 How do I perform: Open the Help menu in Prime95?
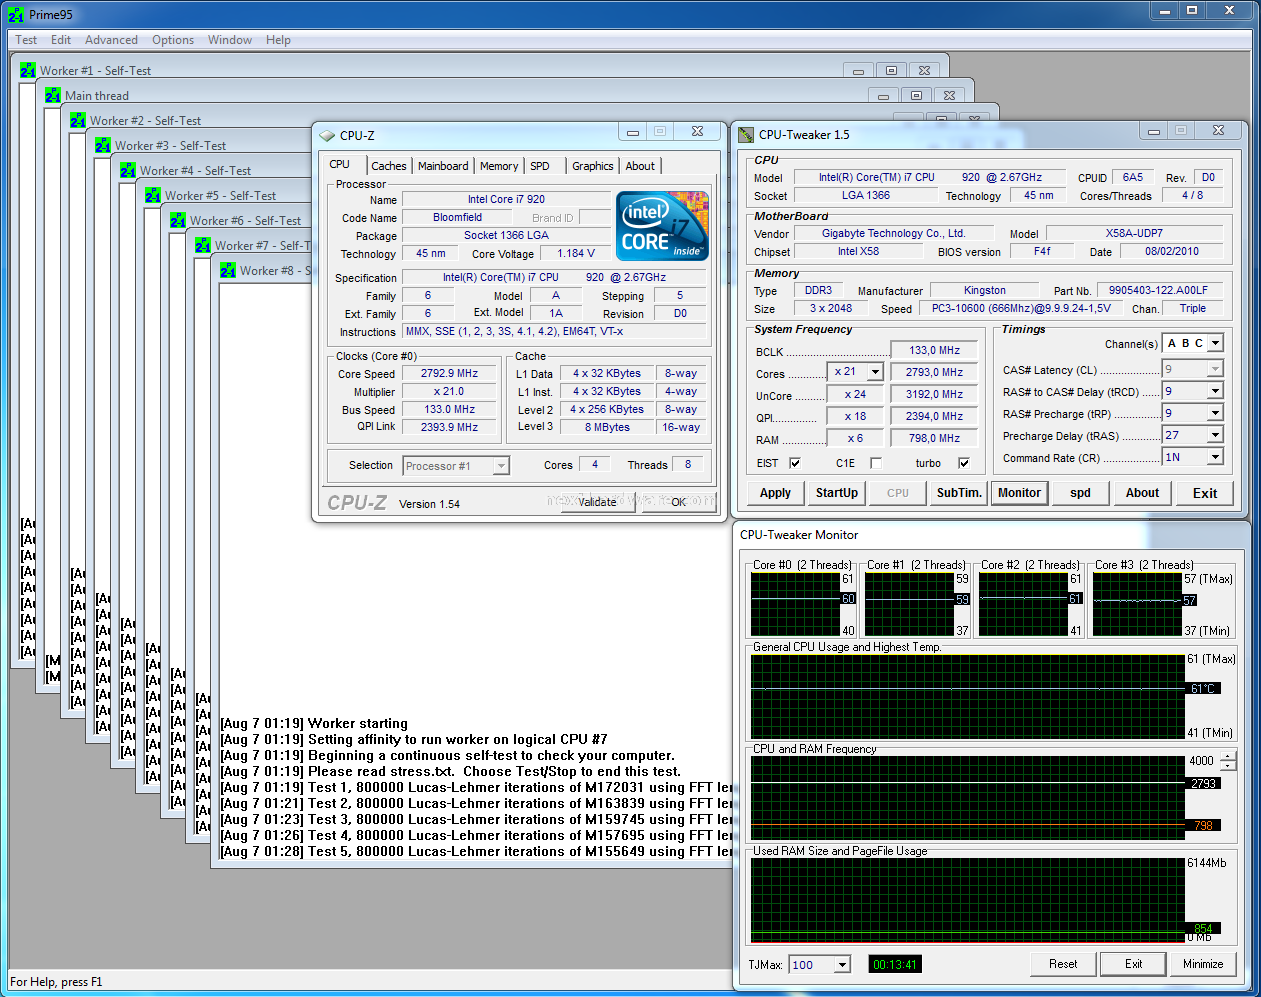tap(278, 40)
